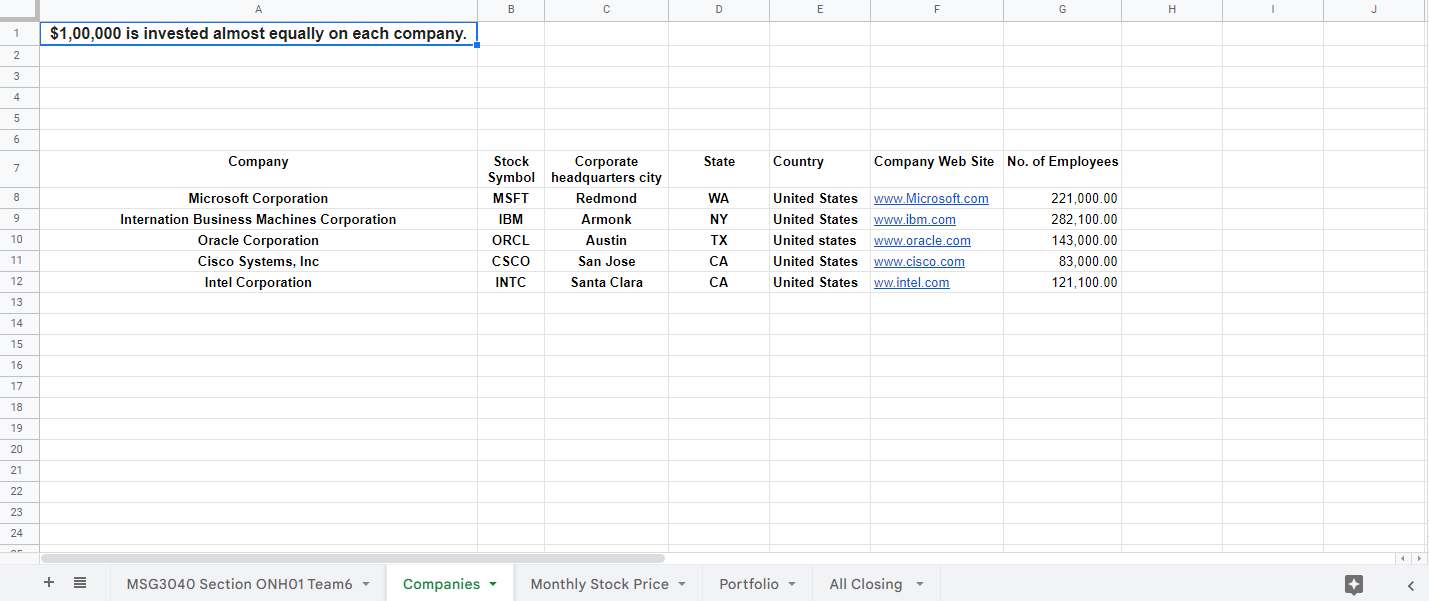
Task: Select 'Redmond' city cell
Action: click(606, 198)
